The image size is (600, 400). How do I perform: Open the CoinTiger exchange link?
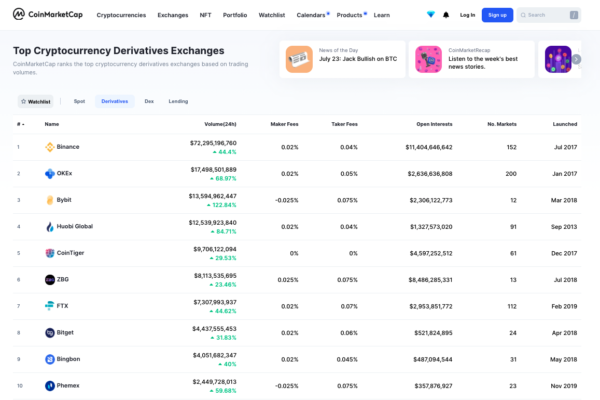click(70, 253)
